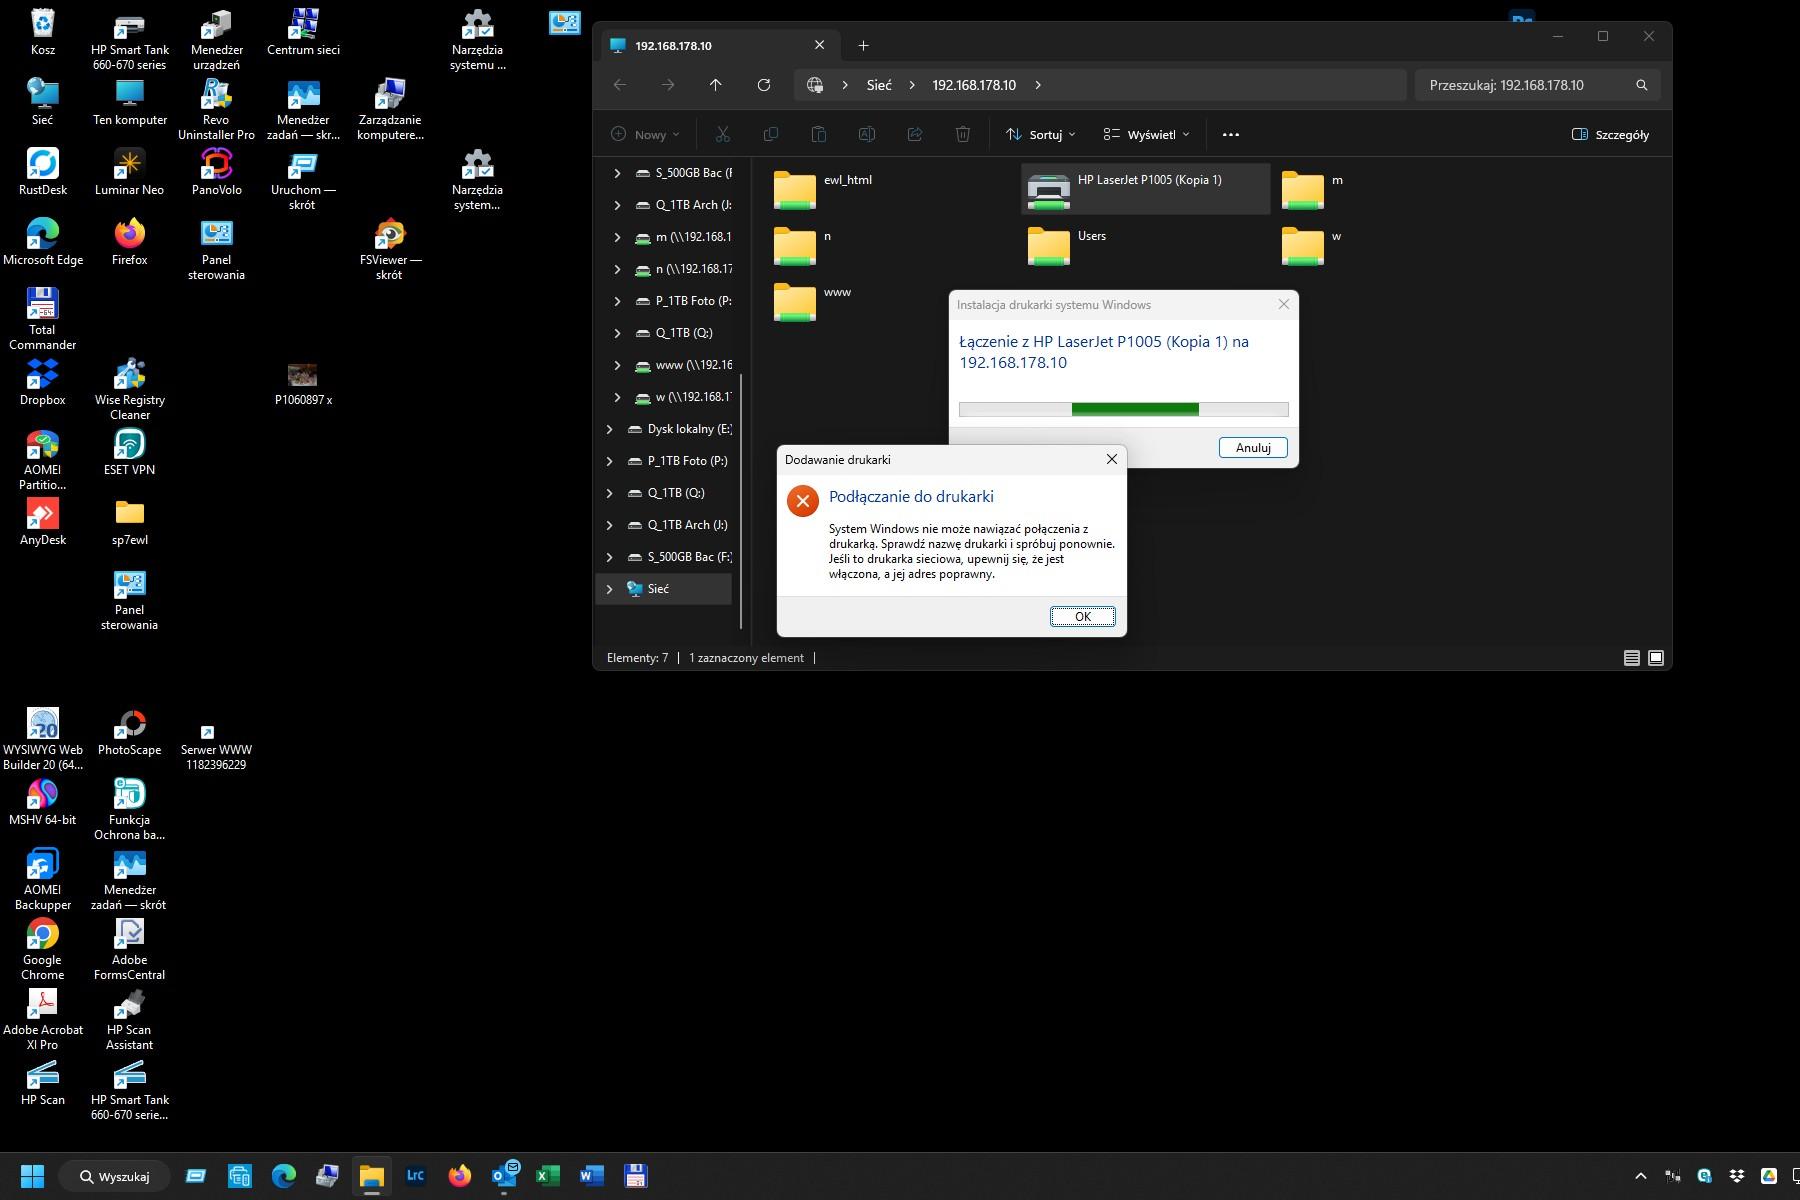1800x1200 pixels.
Task: Close the Instalacja drukarki systemu Windows dialog
Action: coord(1284,304)
